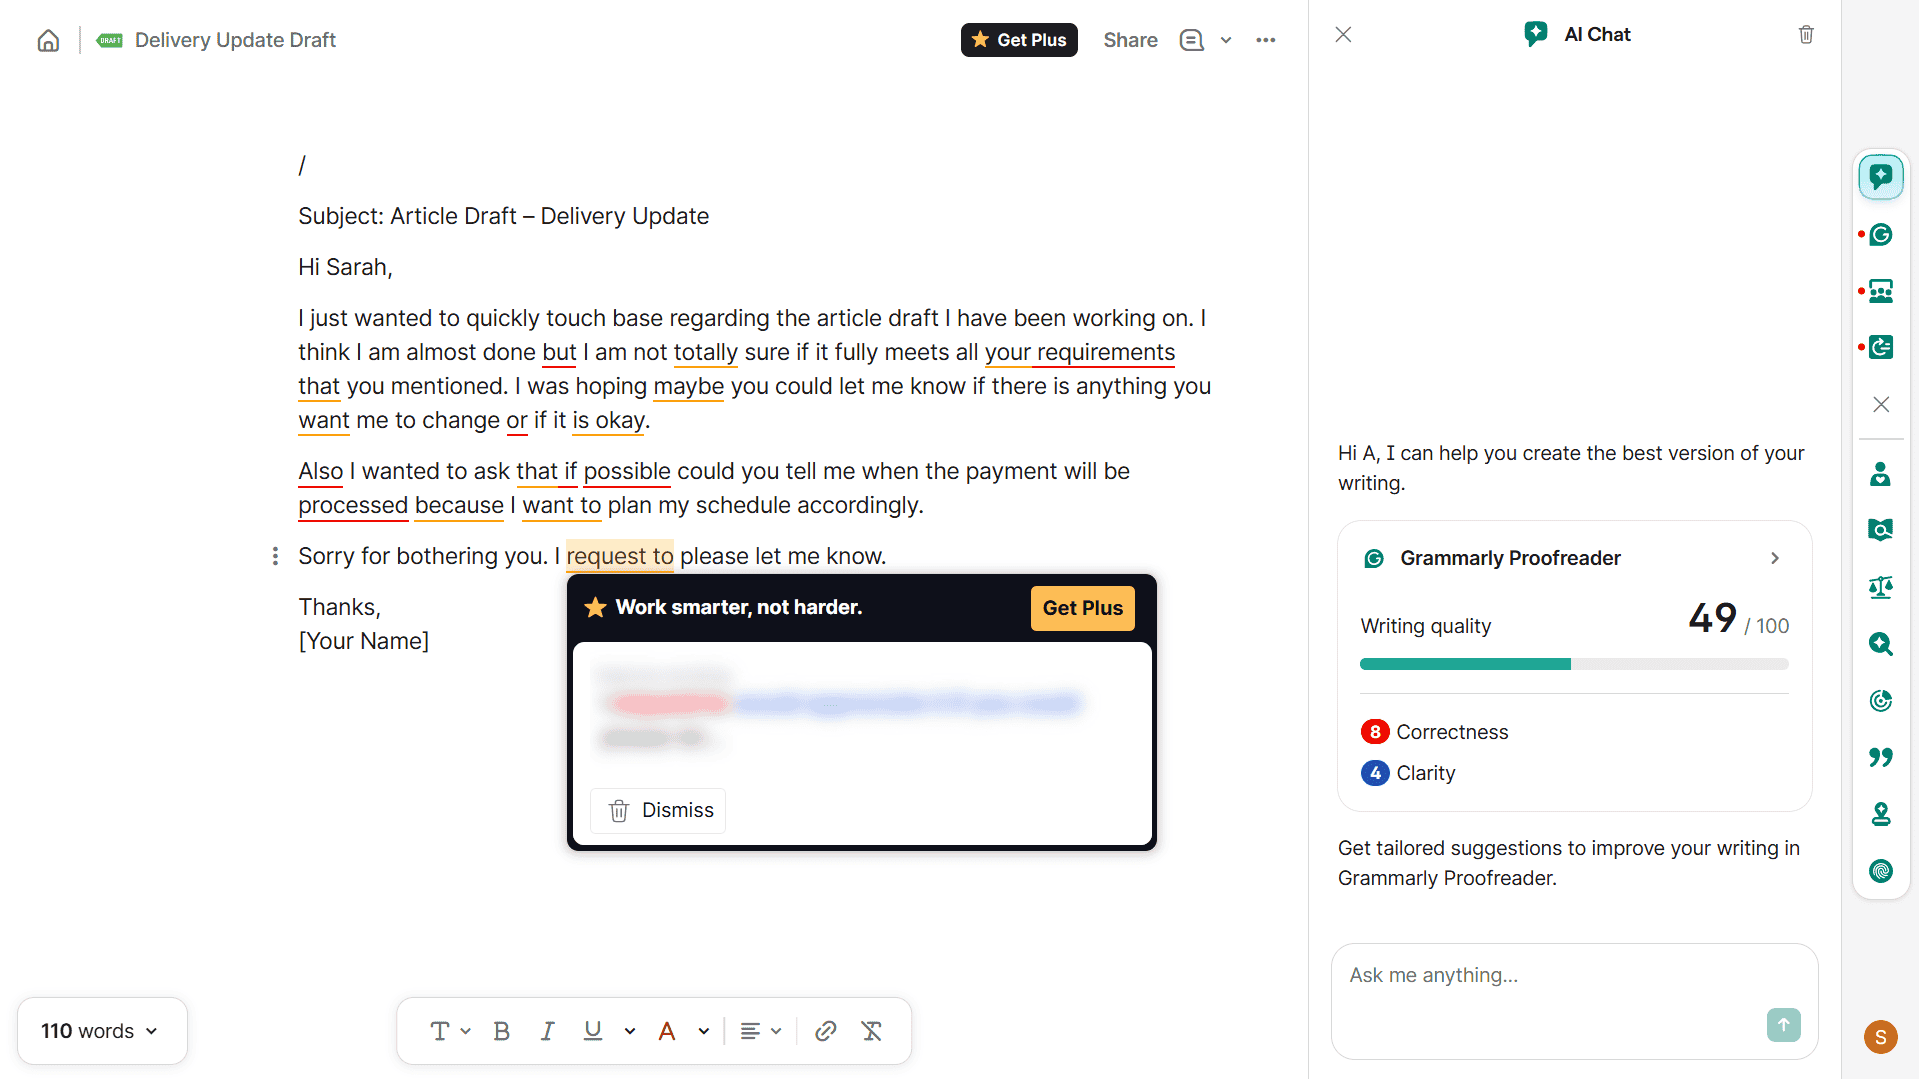Screen dimensions: 1919x1079
Task: Insert a link with the link icon
Action: click(x=825, y=1031)
